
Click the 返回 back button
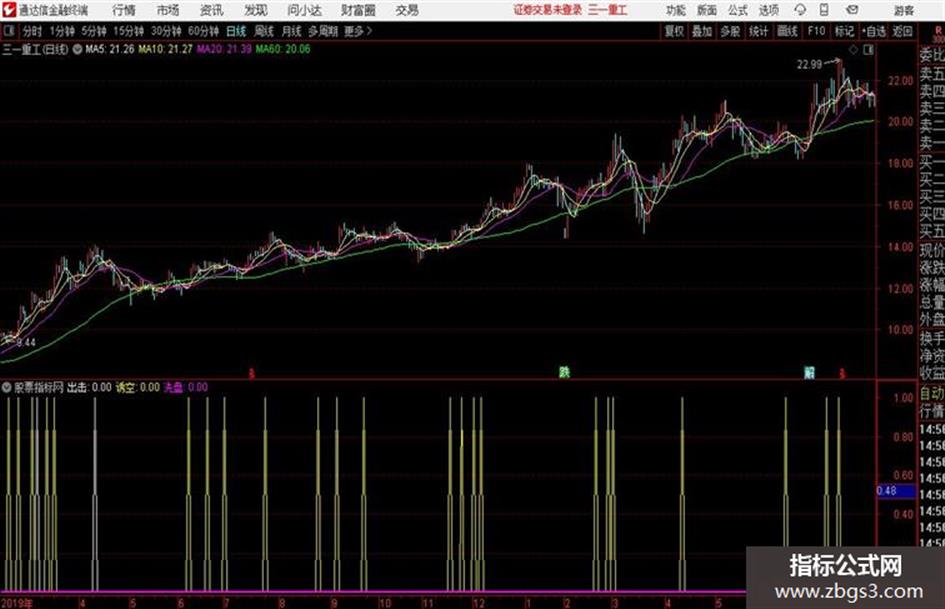(903, 31)
